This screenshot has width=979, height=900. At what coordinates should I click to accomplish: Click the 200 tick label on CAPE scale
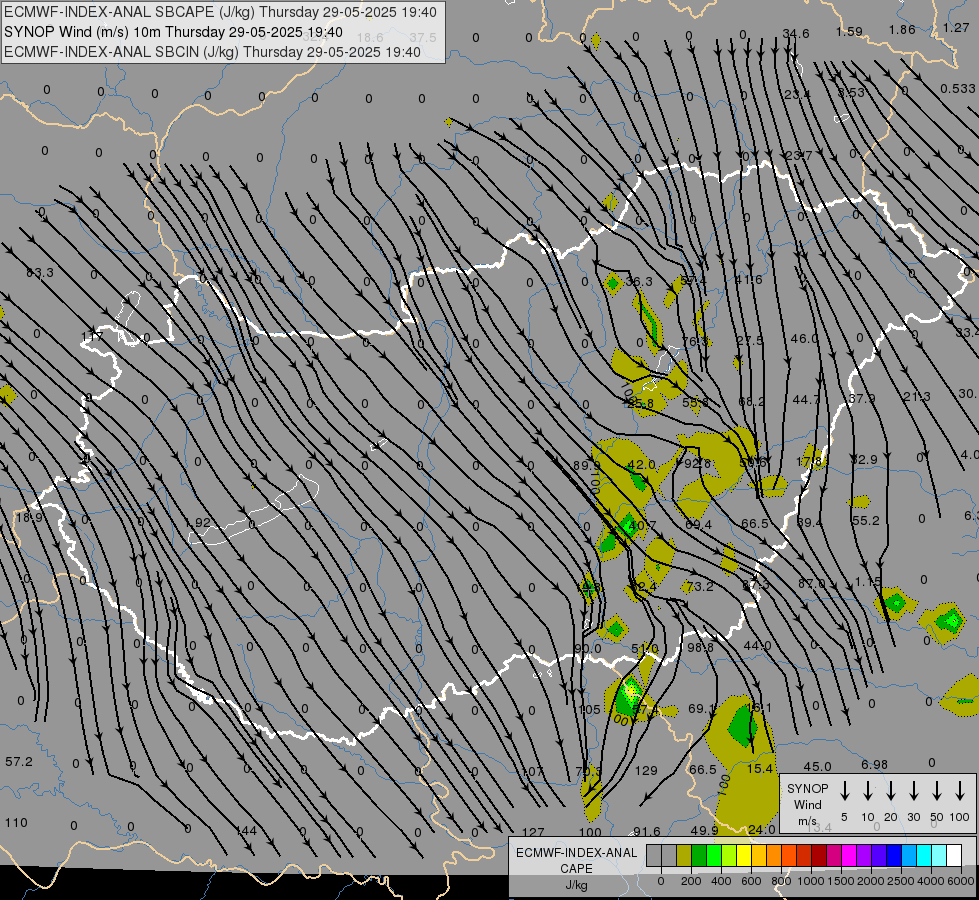(x=691, y=881)
